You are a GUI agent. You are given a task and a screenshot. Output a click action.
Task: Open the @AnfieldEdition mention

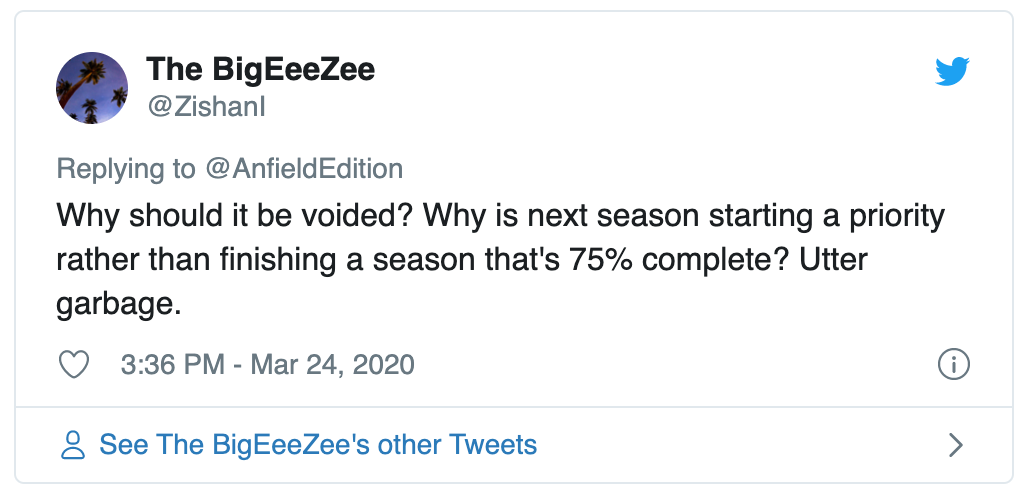click(x=304, y=168)
